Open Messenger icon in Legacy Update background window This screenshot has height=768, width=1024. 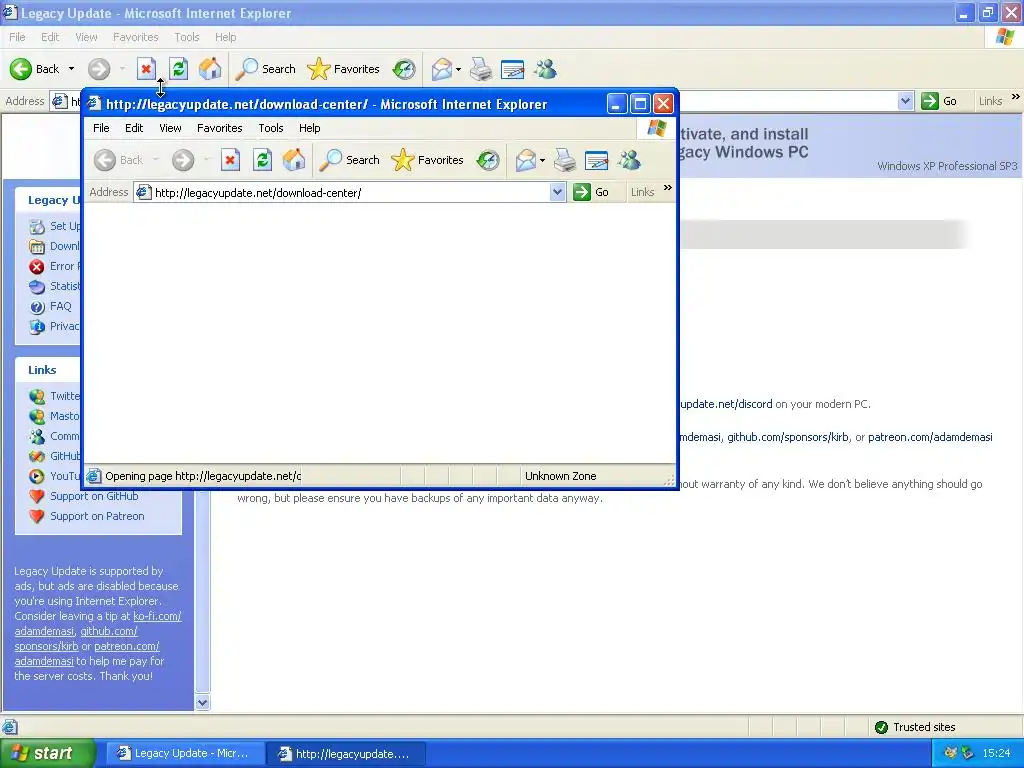(x=545, y=69)
